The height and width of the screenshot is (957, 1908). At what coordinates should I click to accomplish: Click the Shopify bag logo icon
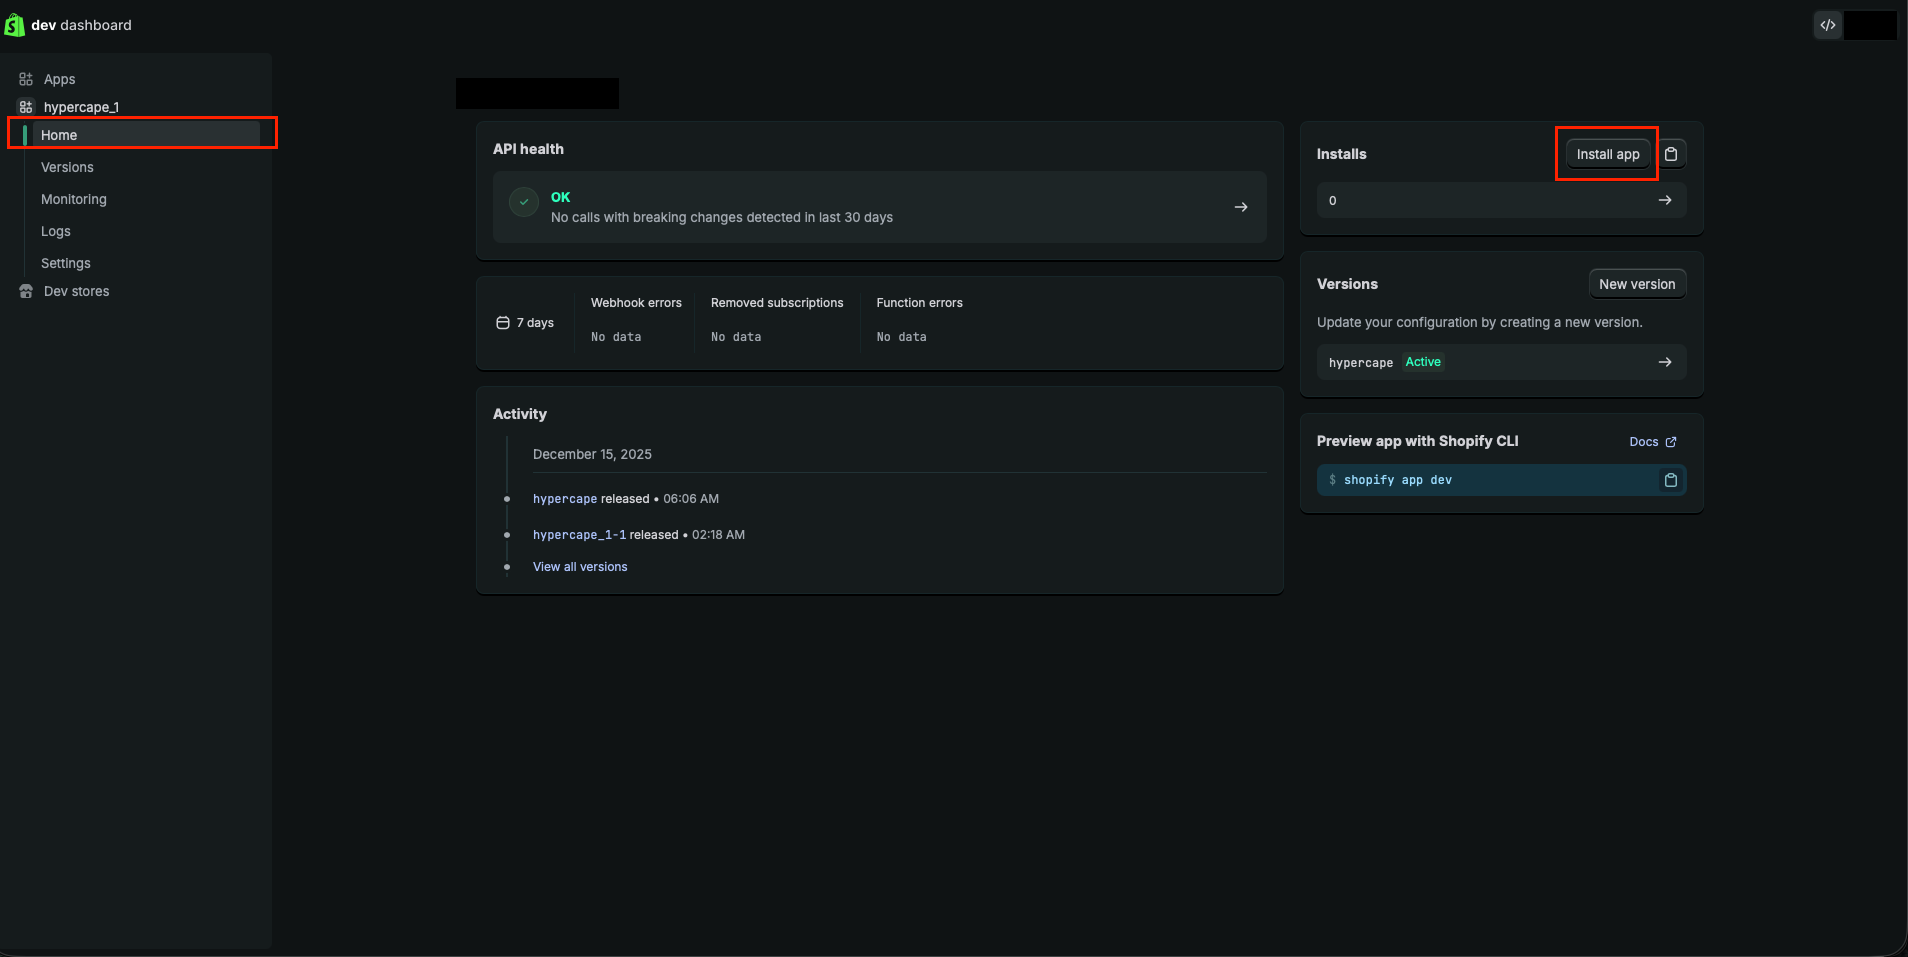[x=14, y=25]
